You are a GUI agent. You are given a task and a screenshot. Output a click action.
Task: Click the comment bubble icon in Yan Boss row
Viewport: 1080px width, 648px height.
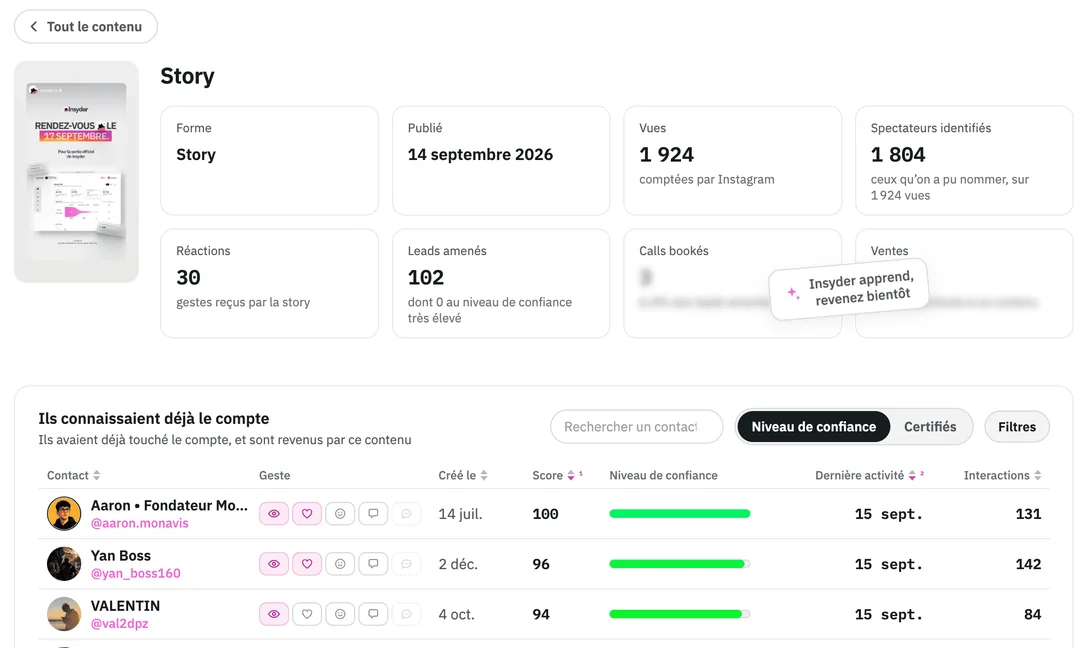coord(373,564)
